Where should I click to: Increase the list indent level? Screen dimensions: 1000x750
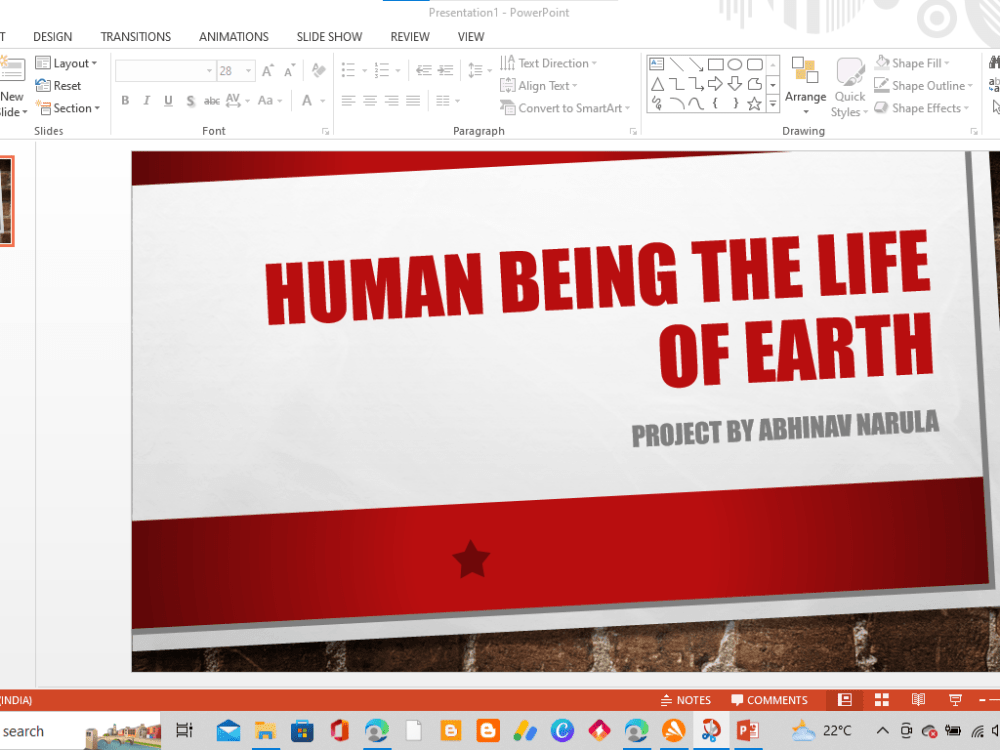[x=446, y=70]
